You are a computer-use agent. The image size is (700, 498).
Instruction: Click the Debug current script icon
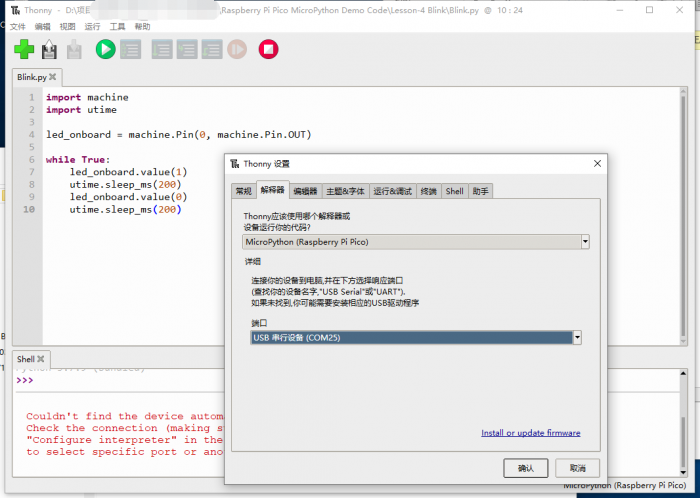pyautogui.click(x=130, y=49)
